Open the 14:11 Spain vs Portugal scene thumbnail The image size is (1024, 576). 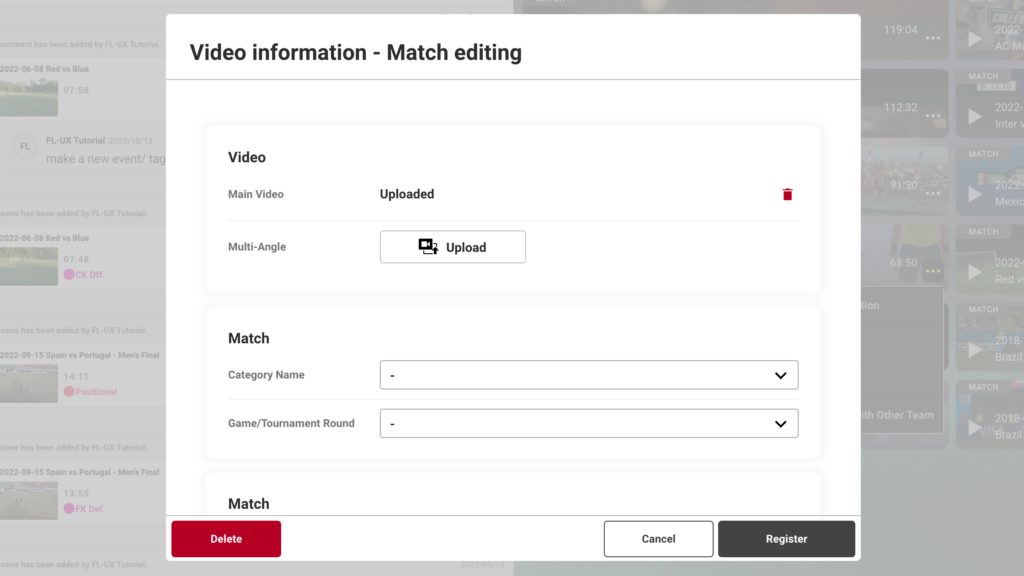29,383
